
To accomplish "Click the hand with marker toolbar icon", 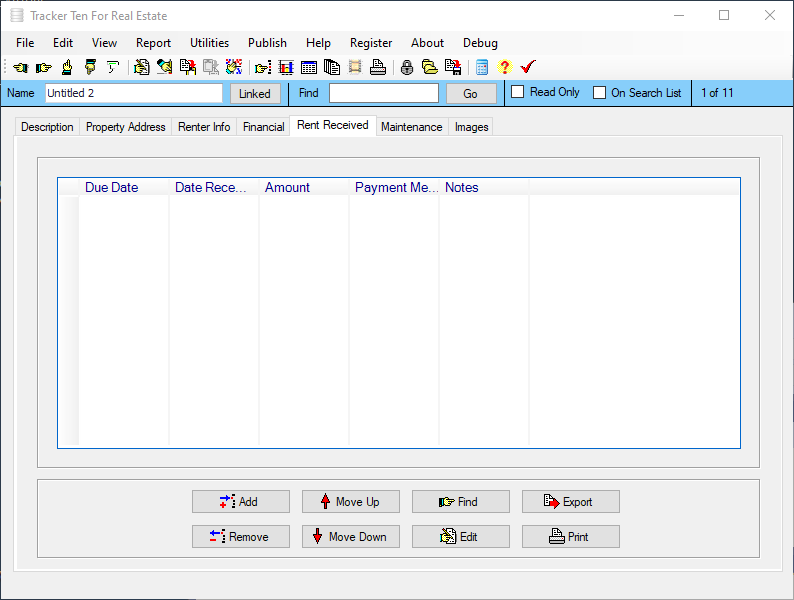I will point(165,67).
